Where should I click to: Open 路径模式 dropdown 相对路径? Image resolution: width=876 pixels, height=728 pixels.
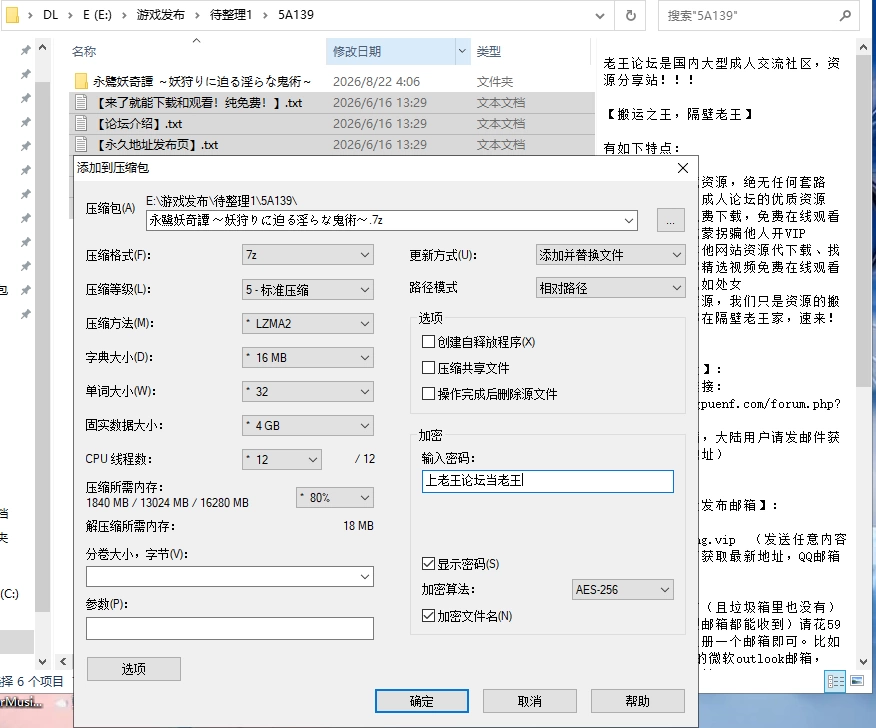(x=611, y=288)
